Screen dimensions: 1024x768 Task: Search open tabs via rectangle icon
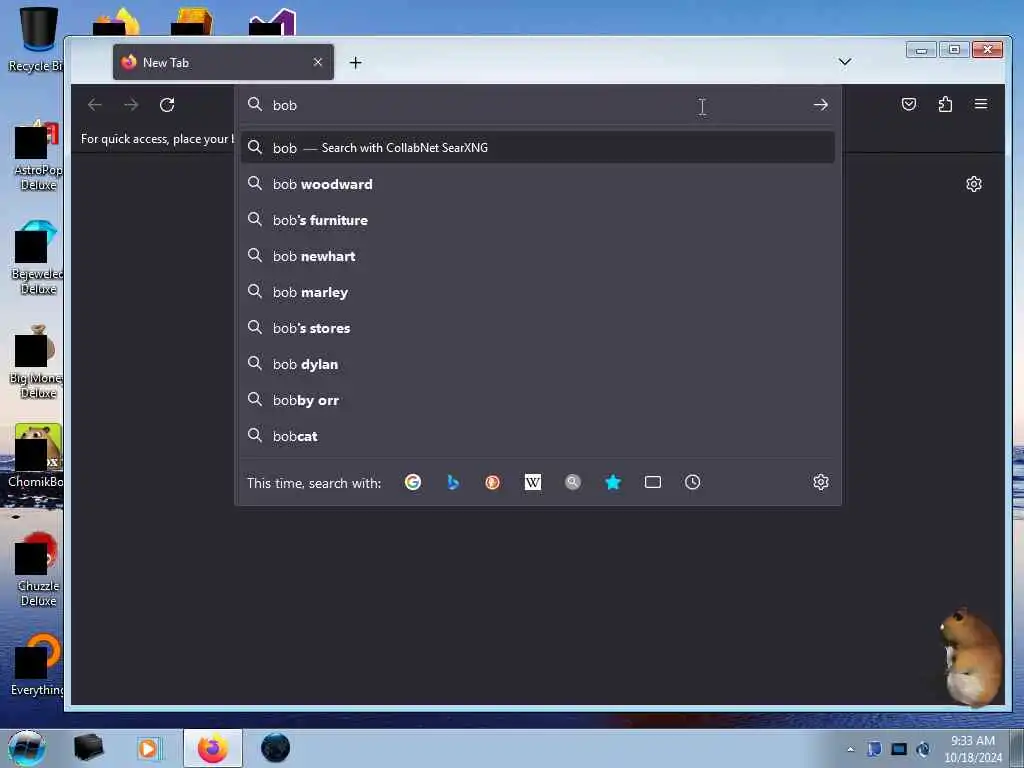click(x=652, y=482)
